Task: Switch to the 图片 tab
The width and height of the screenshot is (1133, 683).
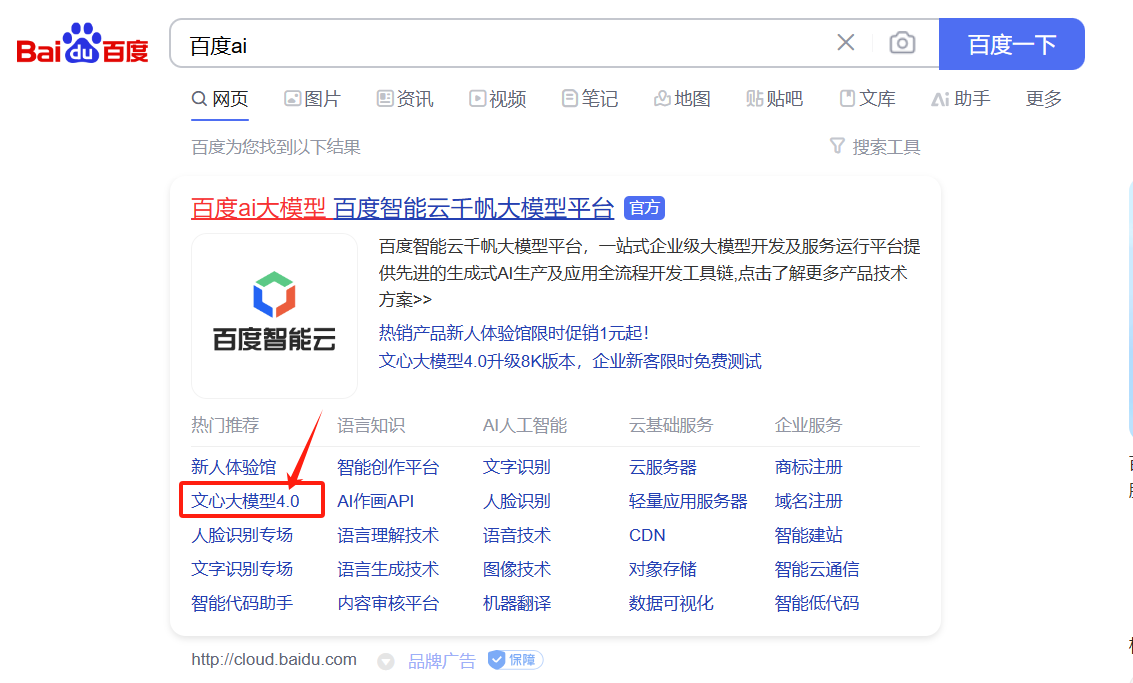Action: click(312, 99)
